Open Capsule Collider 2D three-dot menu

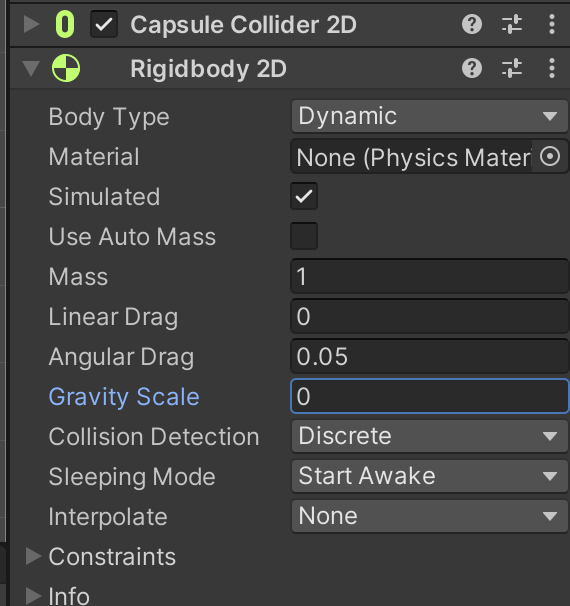(552, 25)
